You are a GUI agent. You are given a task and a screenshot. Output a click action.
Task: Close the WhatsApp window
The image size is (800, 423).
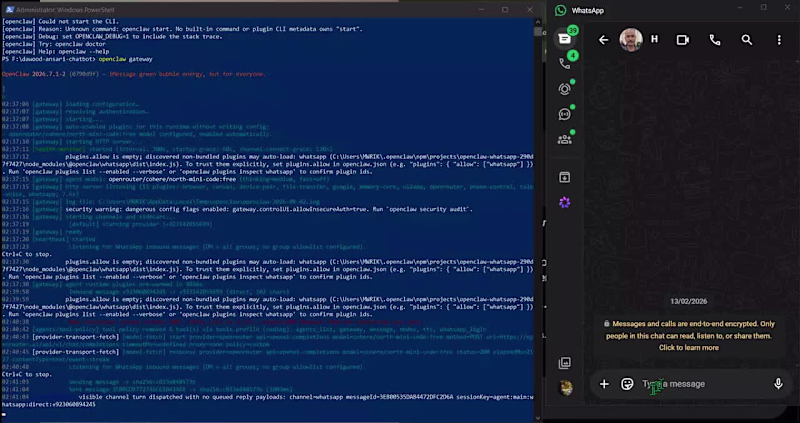[787, 7]
